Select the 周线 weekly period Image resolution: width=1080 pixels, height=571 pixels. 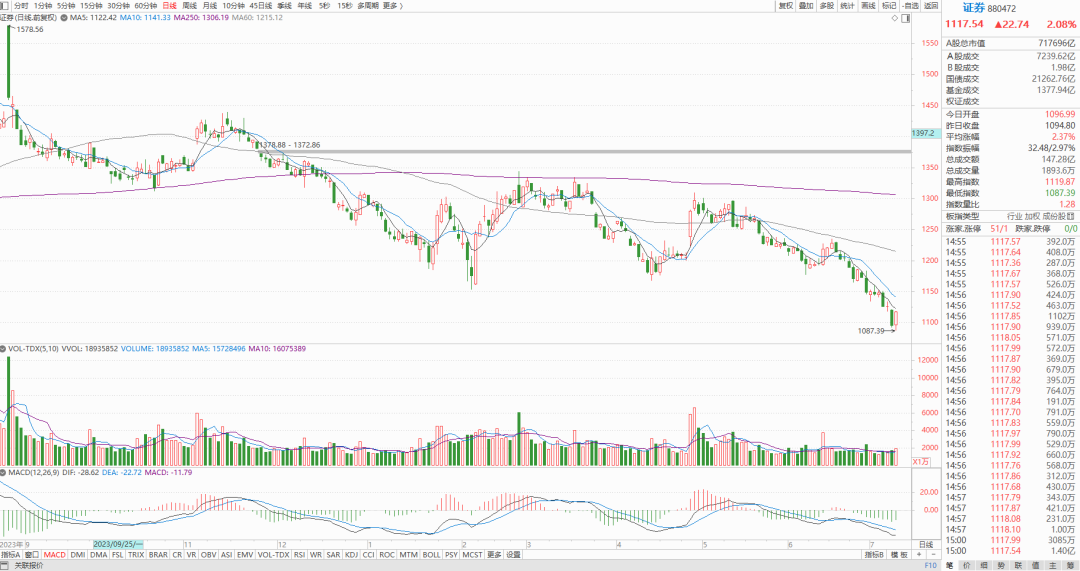pos(189,6)
